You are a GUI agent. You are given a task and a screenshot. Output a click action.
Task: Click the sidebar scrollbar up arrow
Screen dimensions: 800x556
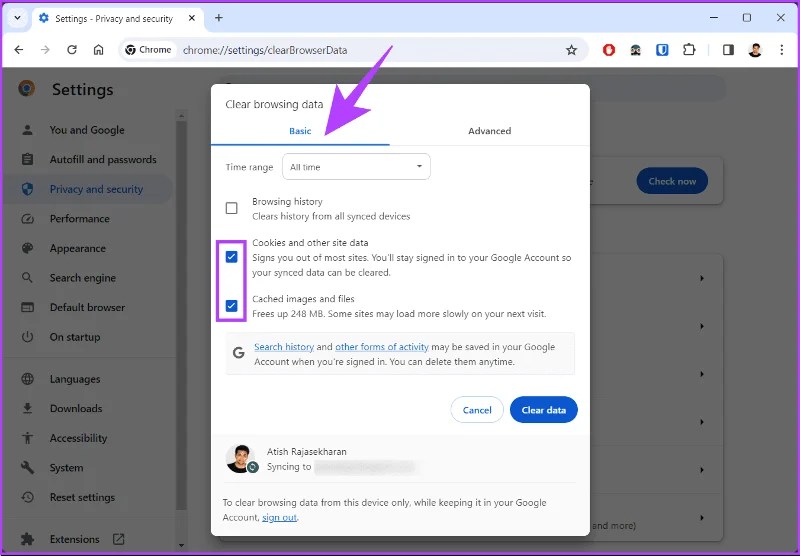pos(181,116)
